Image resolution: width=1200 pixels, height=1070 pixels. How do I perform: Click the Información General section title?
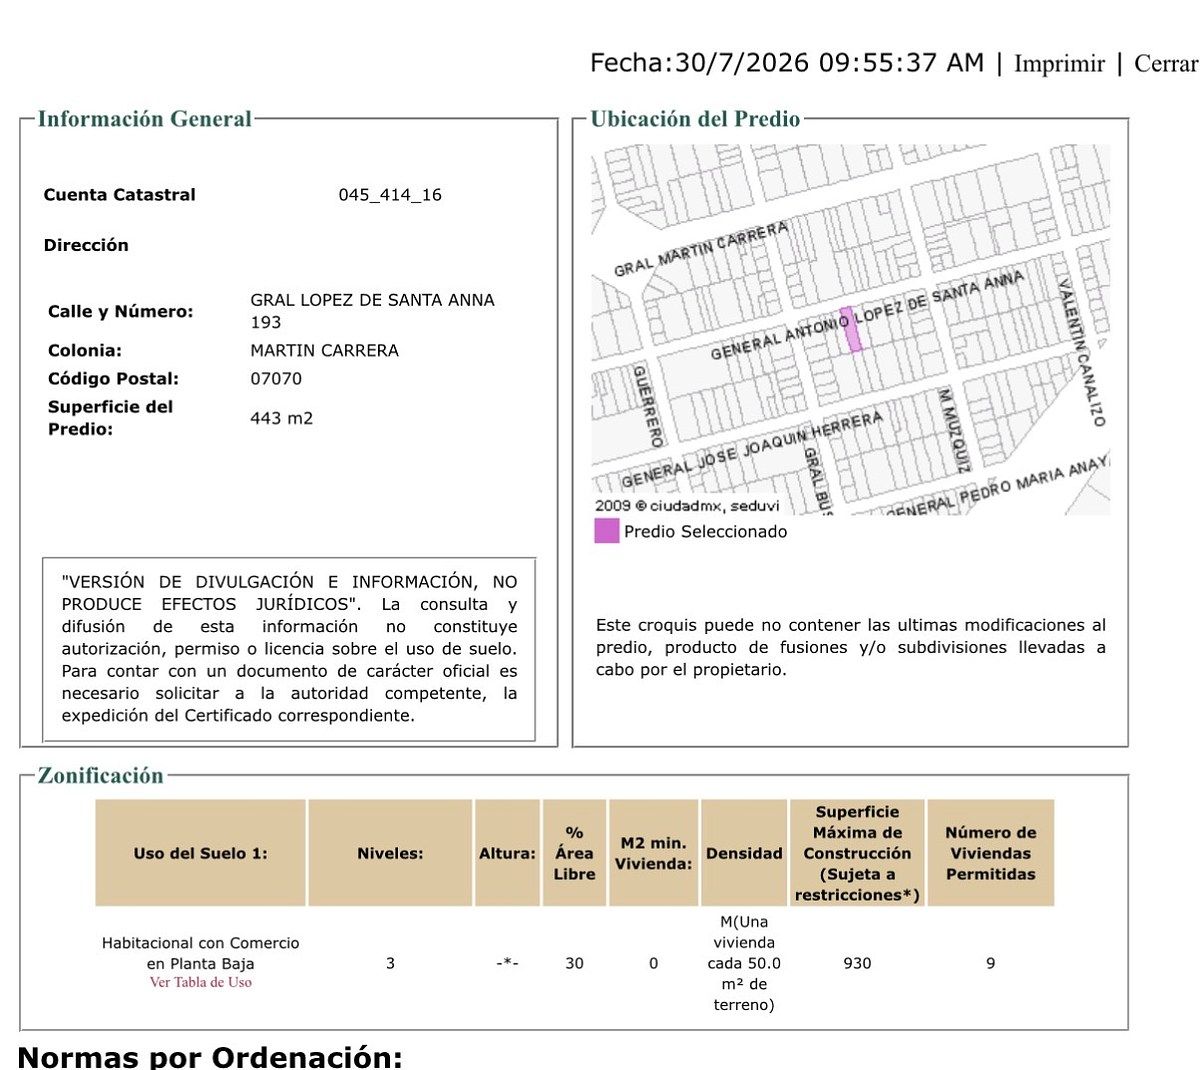(145, 119)
